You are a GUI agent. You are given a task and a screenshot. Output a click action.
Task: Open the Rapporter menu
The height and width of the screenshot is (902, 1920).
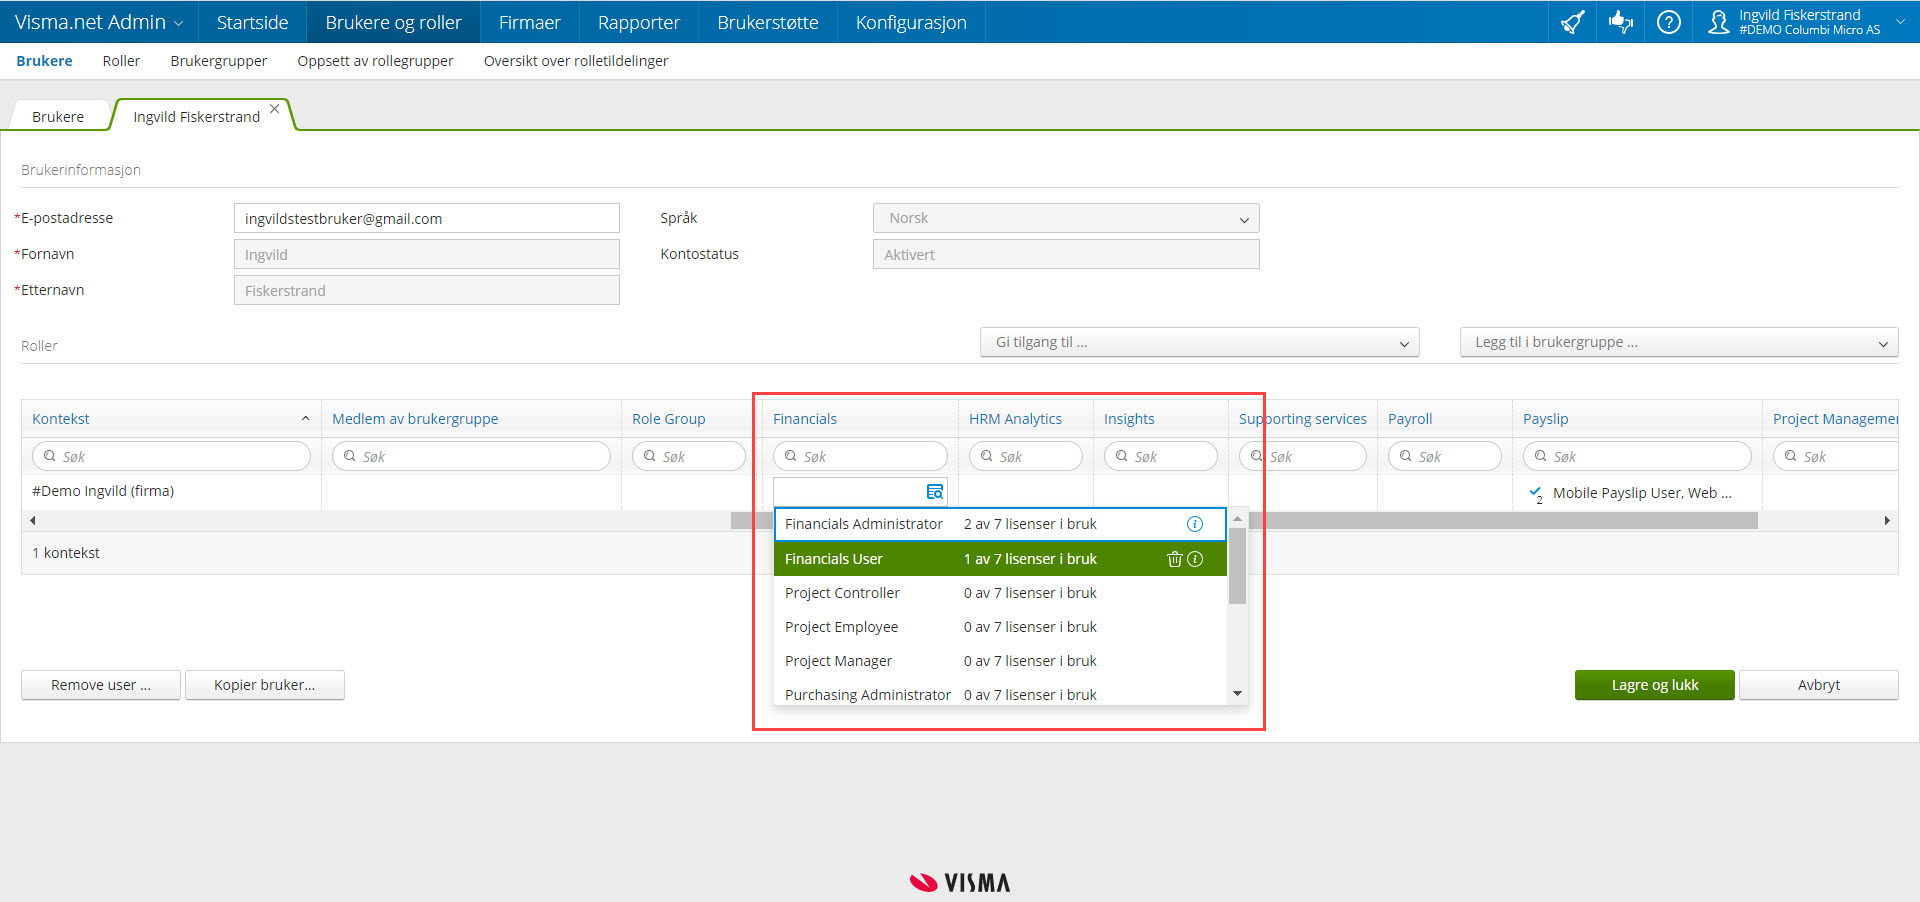pos(639,22)
